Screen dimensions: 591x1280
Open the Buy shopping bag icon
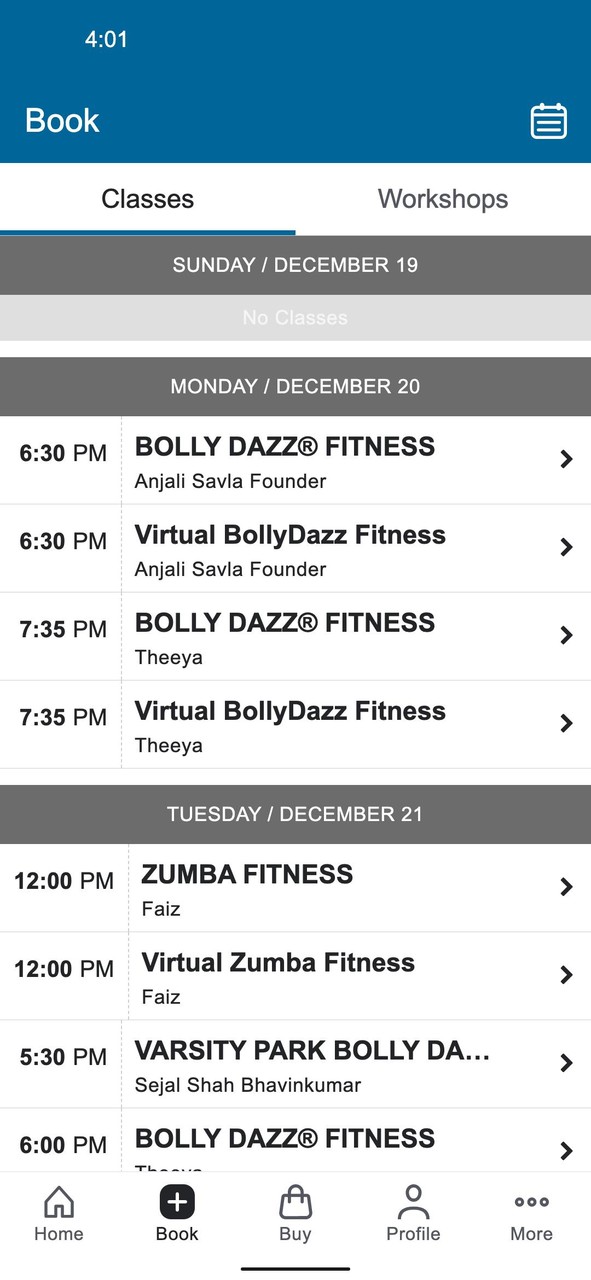pyautogui.click(x=295, y=1204)
